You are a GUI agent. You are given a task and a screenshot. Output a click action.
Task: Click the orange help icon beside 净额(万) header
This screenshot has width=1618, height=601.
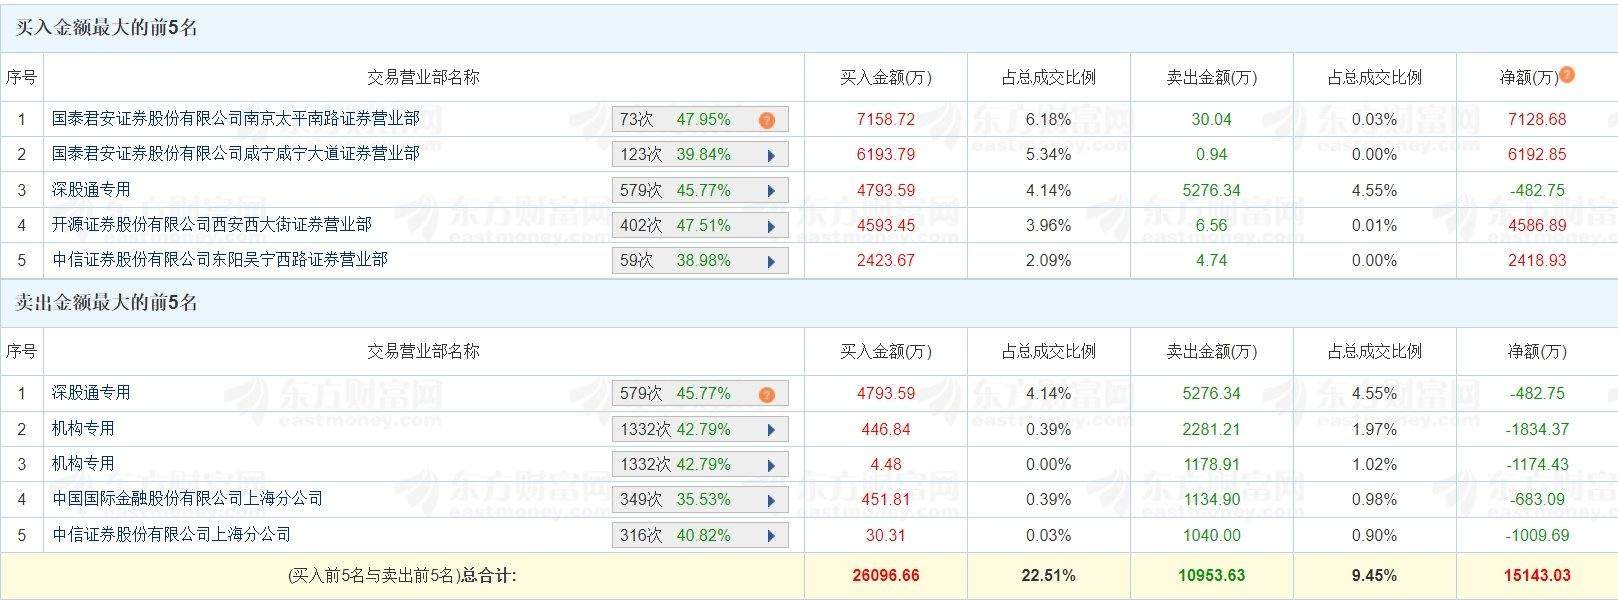pyautogui.click(x=1567, y=74)
